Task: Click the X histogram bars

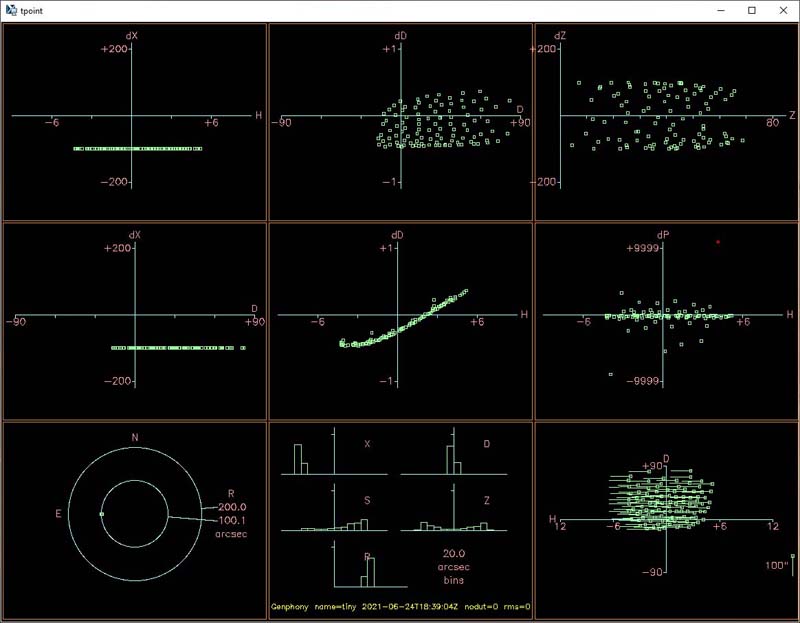Action: click(301, 459)
